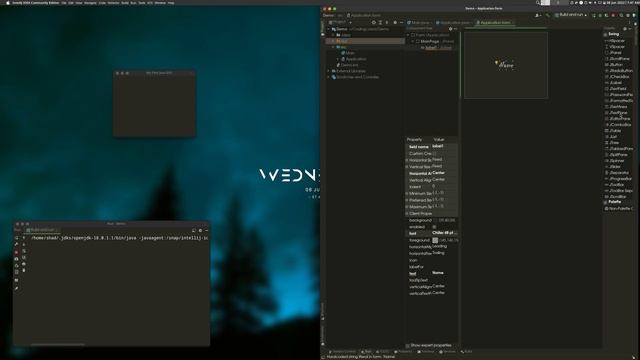Click the Apple logo in the menu bar
Viewport: 640px width, 360px height.
click(x=7, y=2)
